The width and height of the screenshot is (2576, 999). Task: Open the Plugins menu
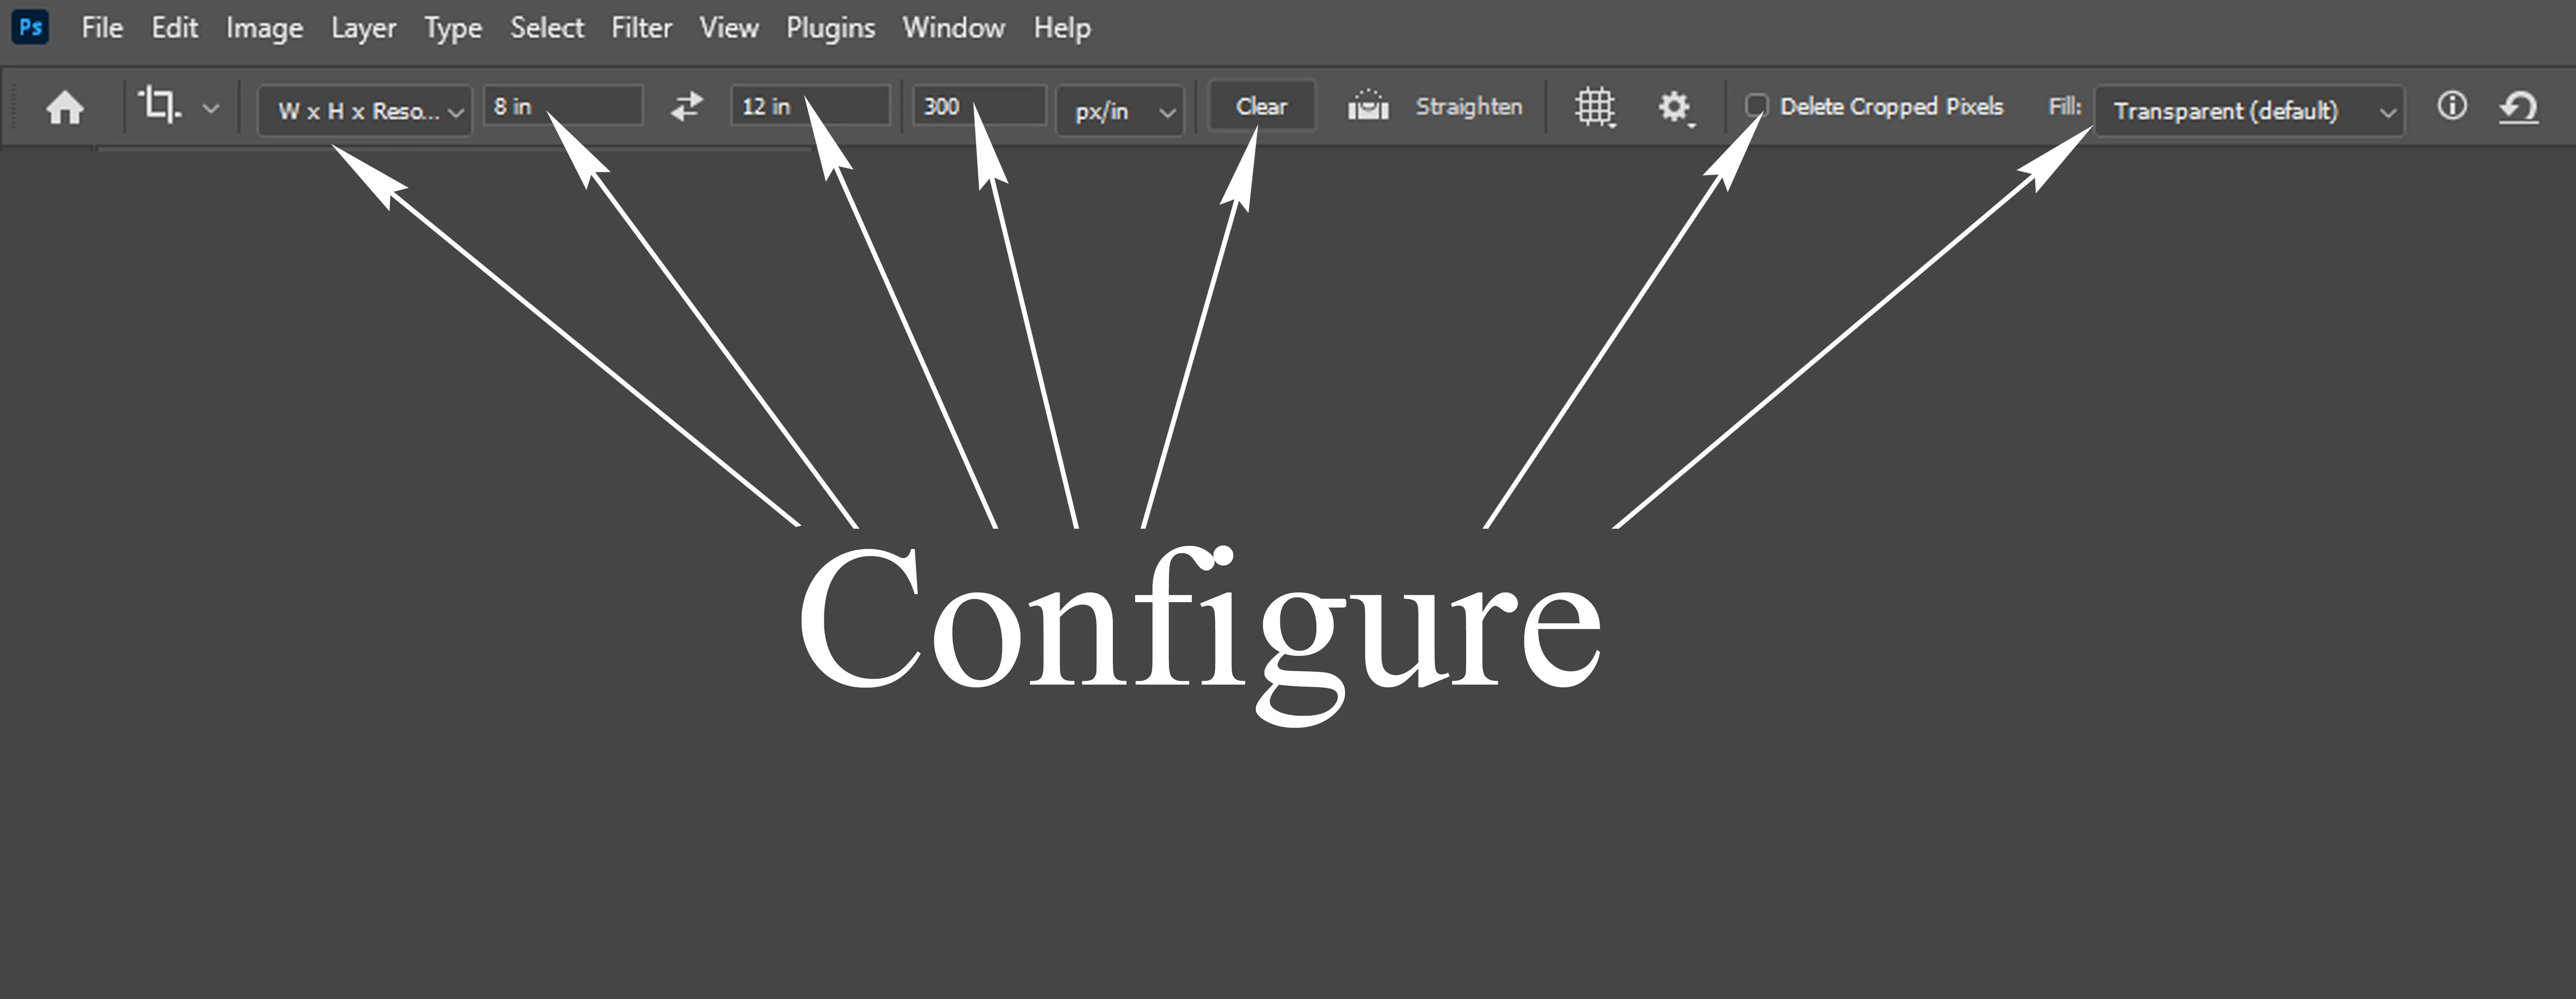click(830, 28)
